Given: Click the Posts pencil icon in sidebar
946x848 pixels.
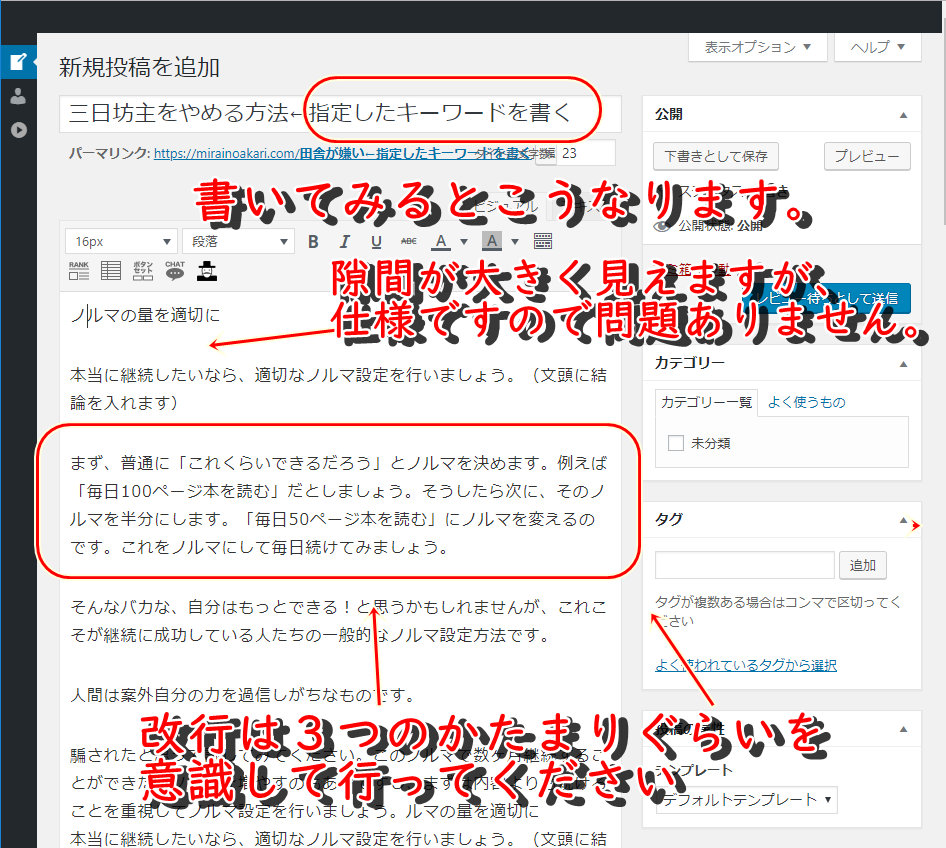Looking at the screenshot, I should 18,62.
